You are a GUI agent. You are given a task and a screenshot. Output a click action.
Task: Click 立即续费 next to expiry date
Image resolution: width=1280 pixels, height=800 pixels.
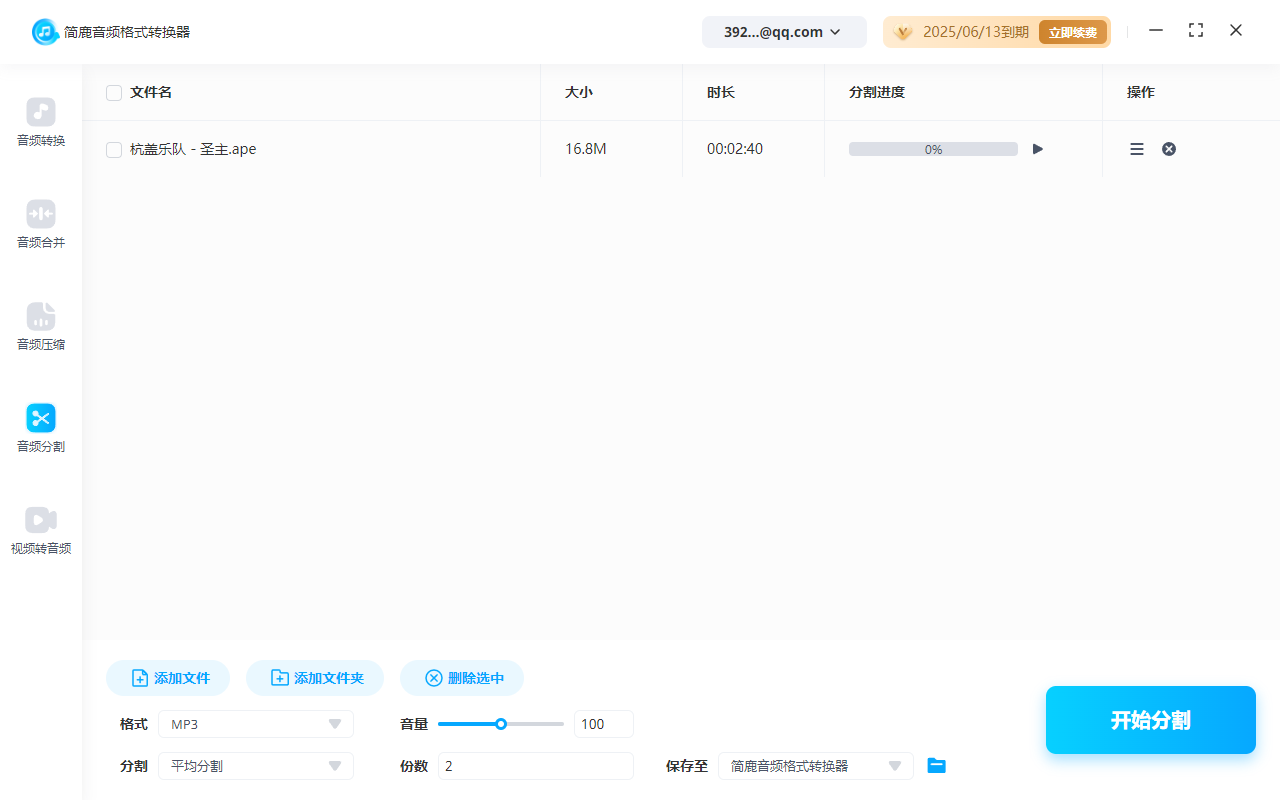click(x=1073, y=31)
